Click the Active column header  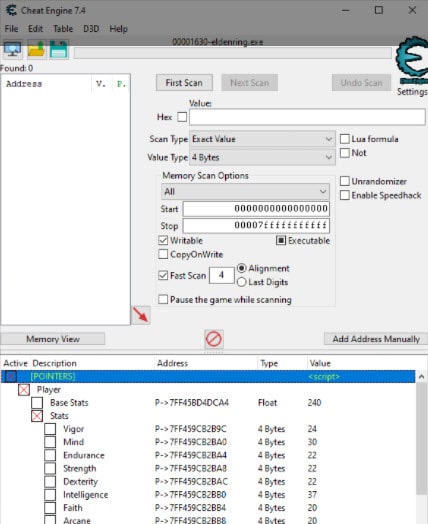click(x=15, y=363)
